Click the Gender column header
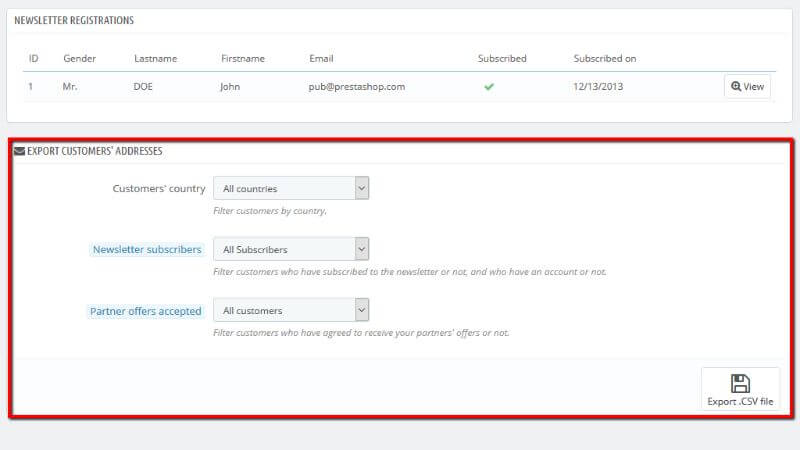 [80, 59]
